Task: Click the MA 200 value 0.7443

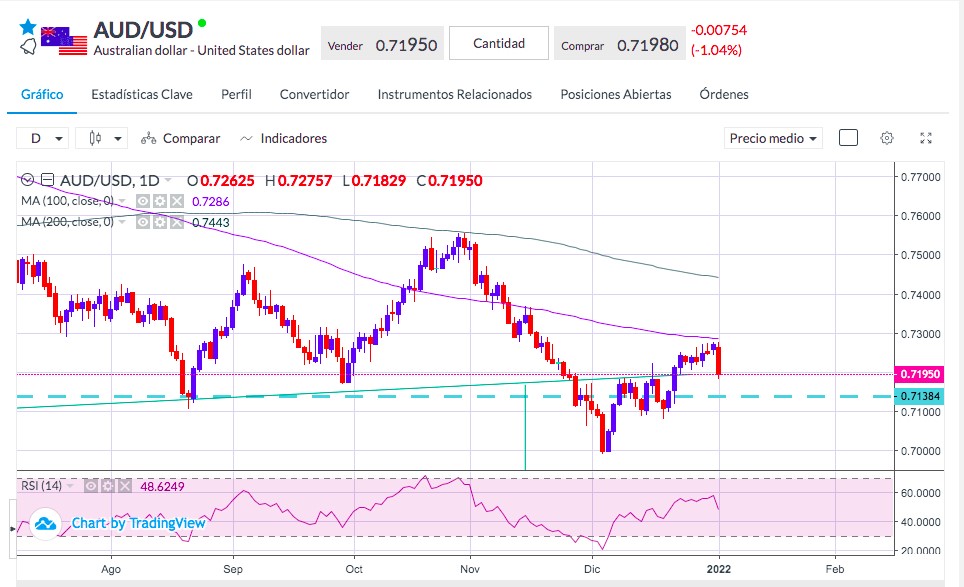Action: coord(210,223)
